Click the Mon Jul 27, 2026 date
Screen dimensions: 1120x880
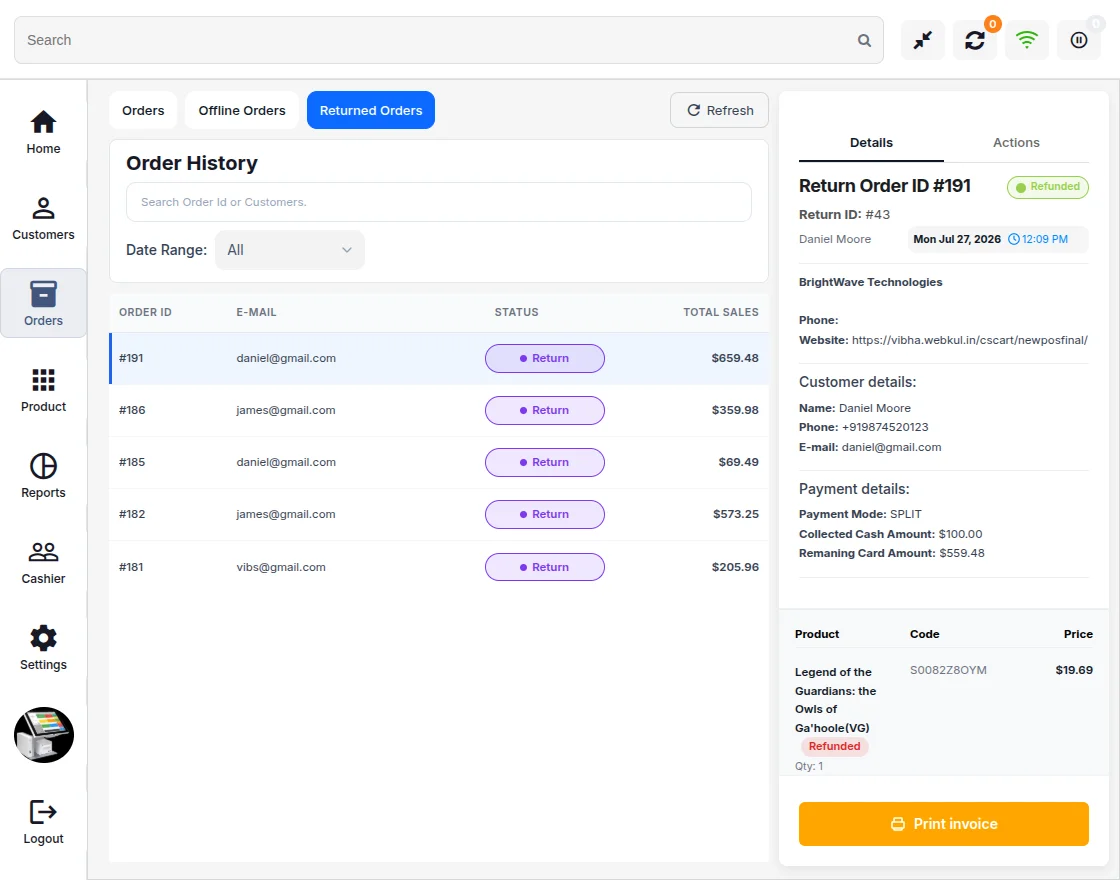click(x=957, y=239)
